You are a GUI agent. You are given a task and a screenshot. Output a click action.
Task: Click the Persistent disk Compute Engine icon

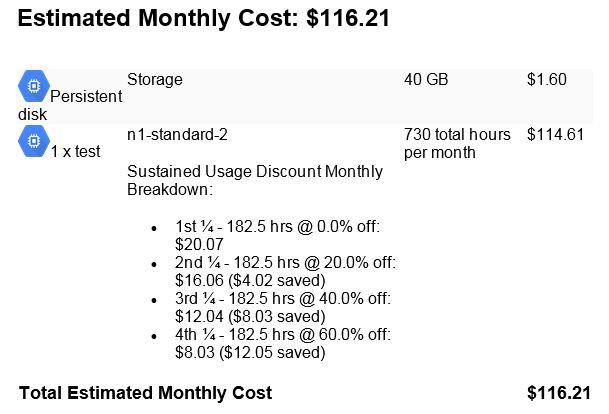pyautogui.click(x=34, y=86)
